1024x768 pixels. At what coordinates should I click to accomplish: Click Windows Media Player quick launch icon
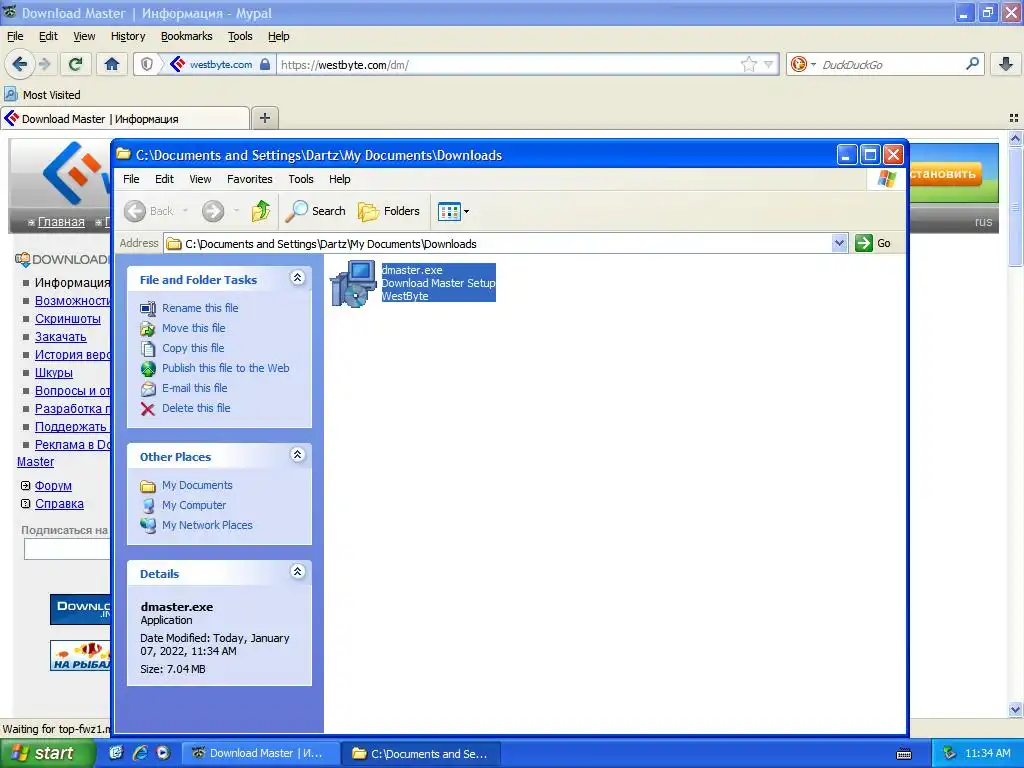coord(163,753)
